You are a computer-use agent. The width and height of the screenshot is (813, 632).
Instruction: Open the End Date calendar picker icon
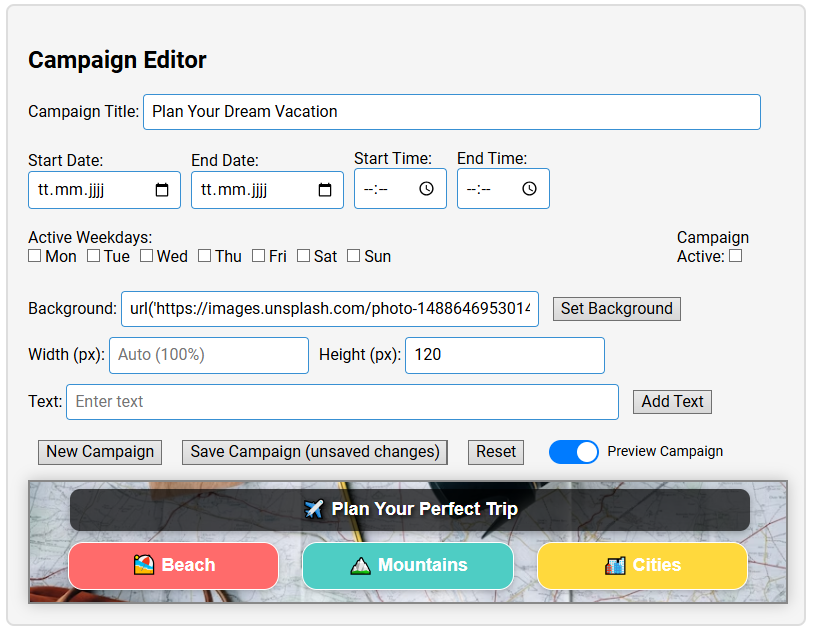[325, 190]
